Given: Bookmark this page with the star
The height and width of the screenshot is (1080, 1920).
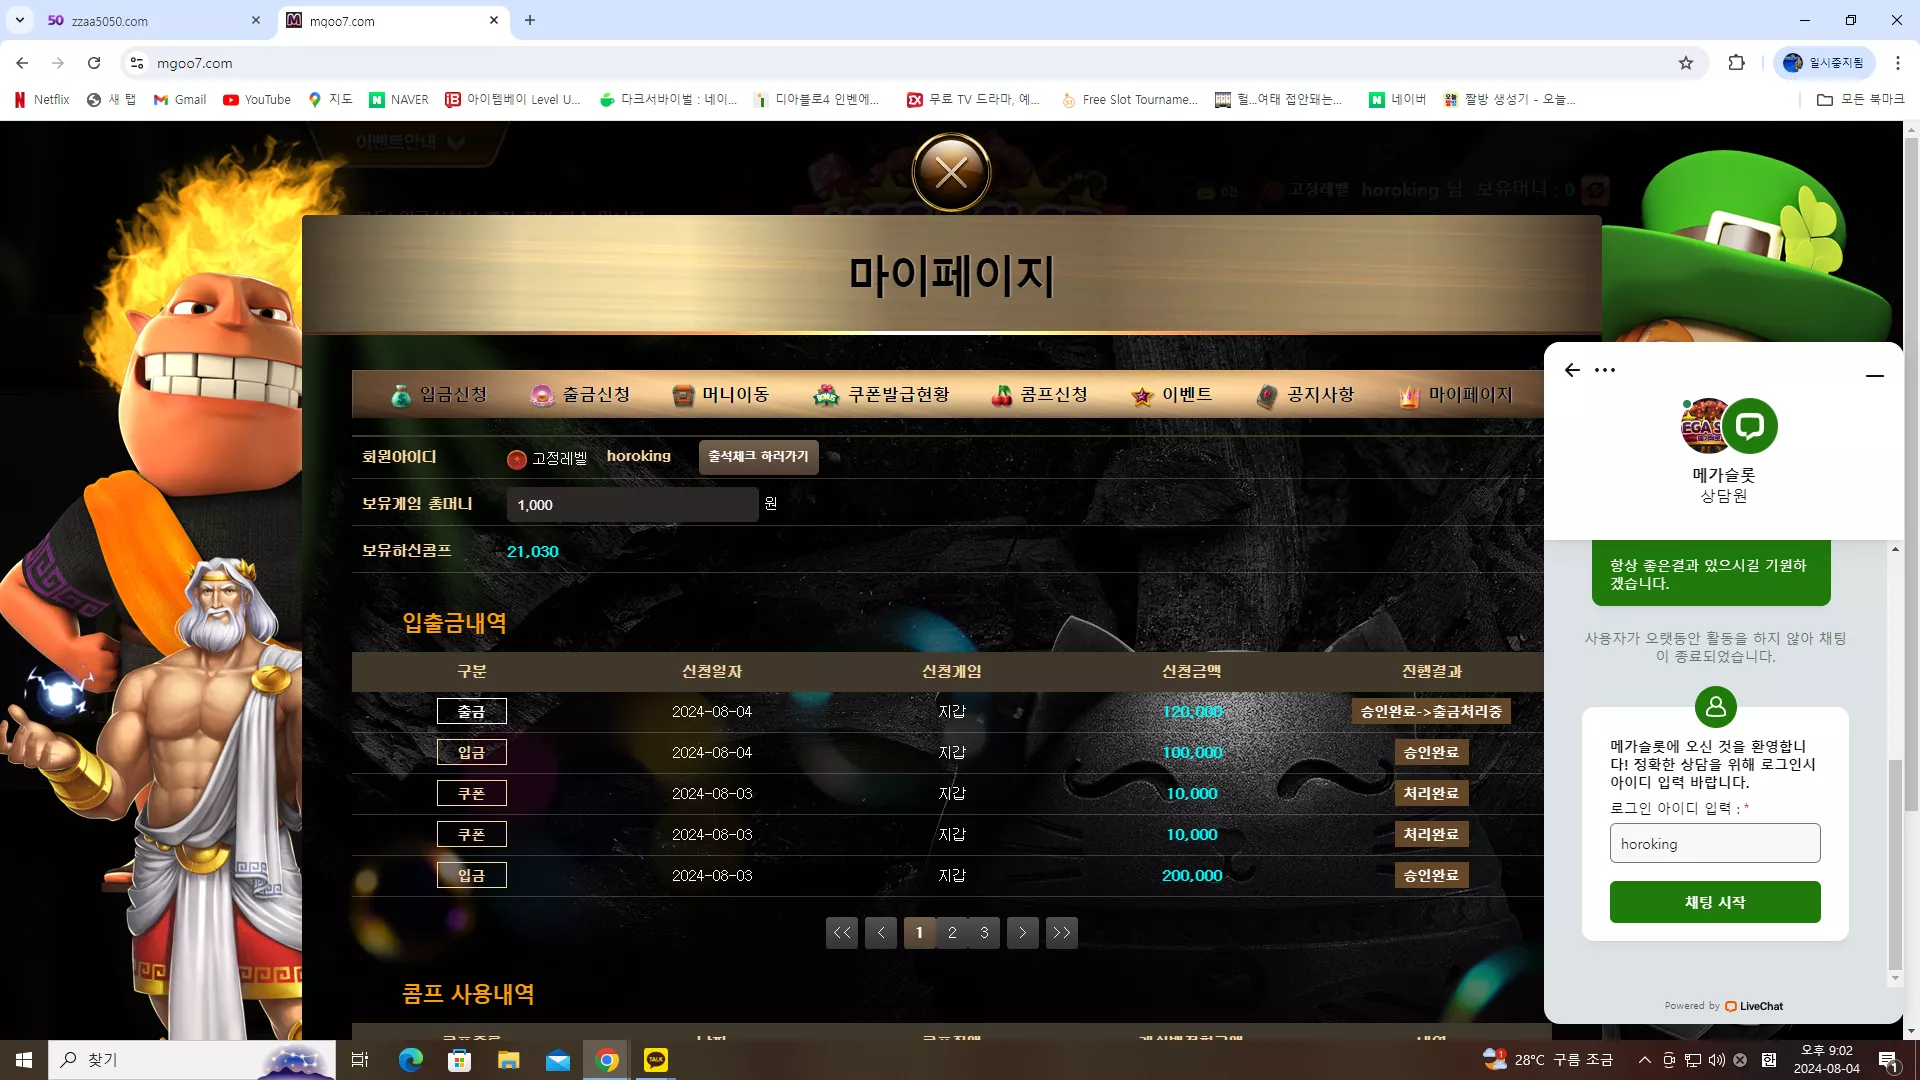Looking at the screenshot, I should tap(1686, 63).
